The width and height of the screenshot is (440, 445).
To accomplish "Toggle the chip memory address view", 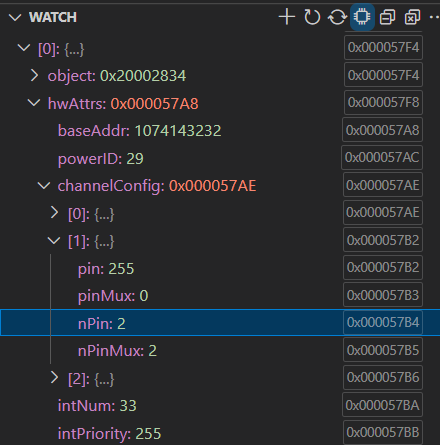I will [362, 17].
